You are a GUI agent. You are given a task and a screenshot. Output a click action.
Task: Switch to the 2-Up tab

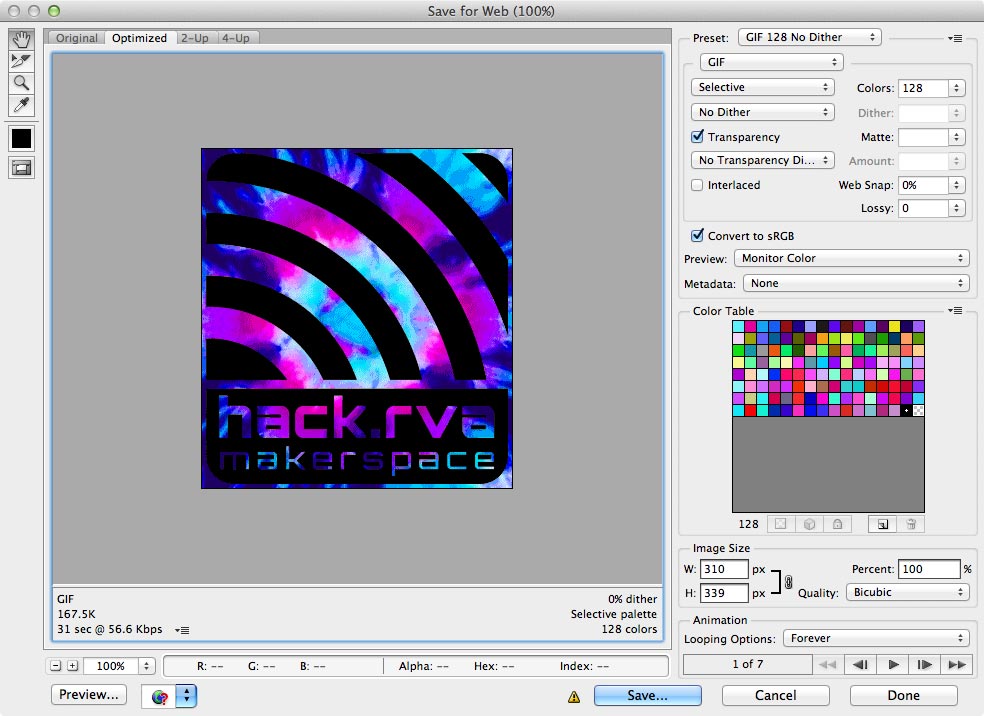click(x=195, y=38)
